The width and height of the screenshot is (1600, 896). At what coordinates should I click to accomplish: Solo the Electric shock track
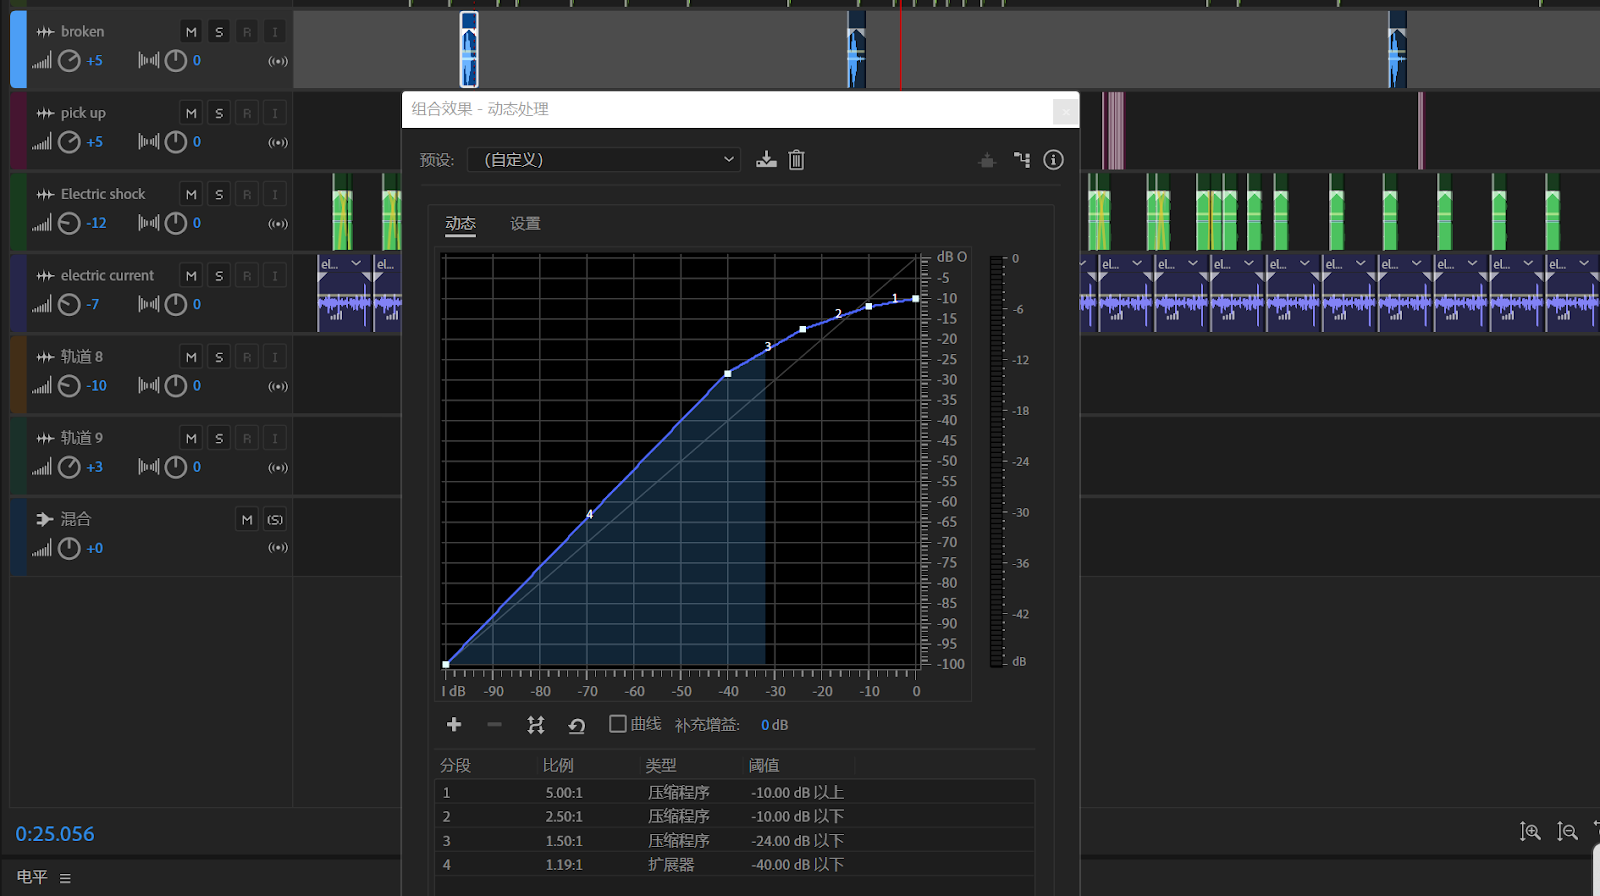pyautogui.click(x=219, y=194)
